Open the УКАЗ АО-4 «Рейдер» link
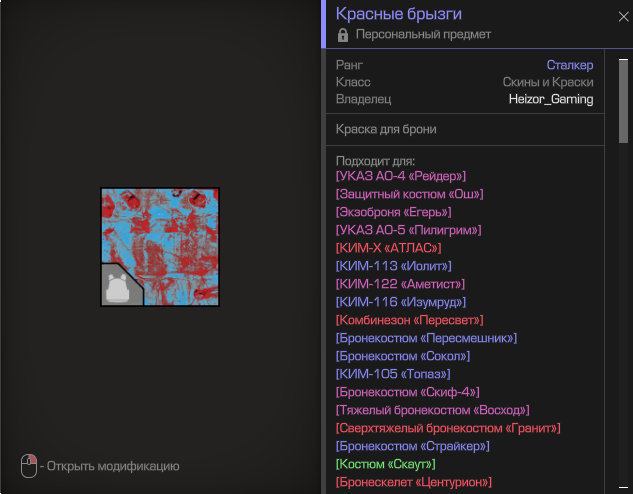The image size is (633, 494). pyautogui.click(x=401, y=176)
